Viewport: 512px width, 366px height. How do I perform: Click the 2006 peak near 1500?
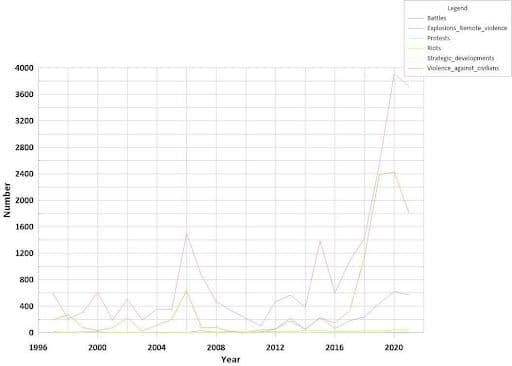coord(187,234)
